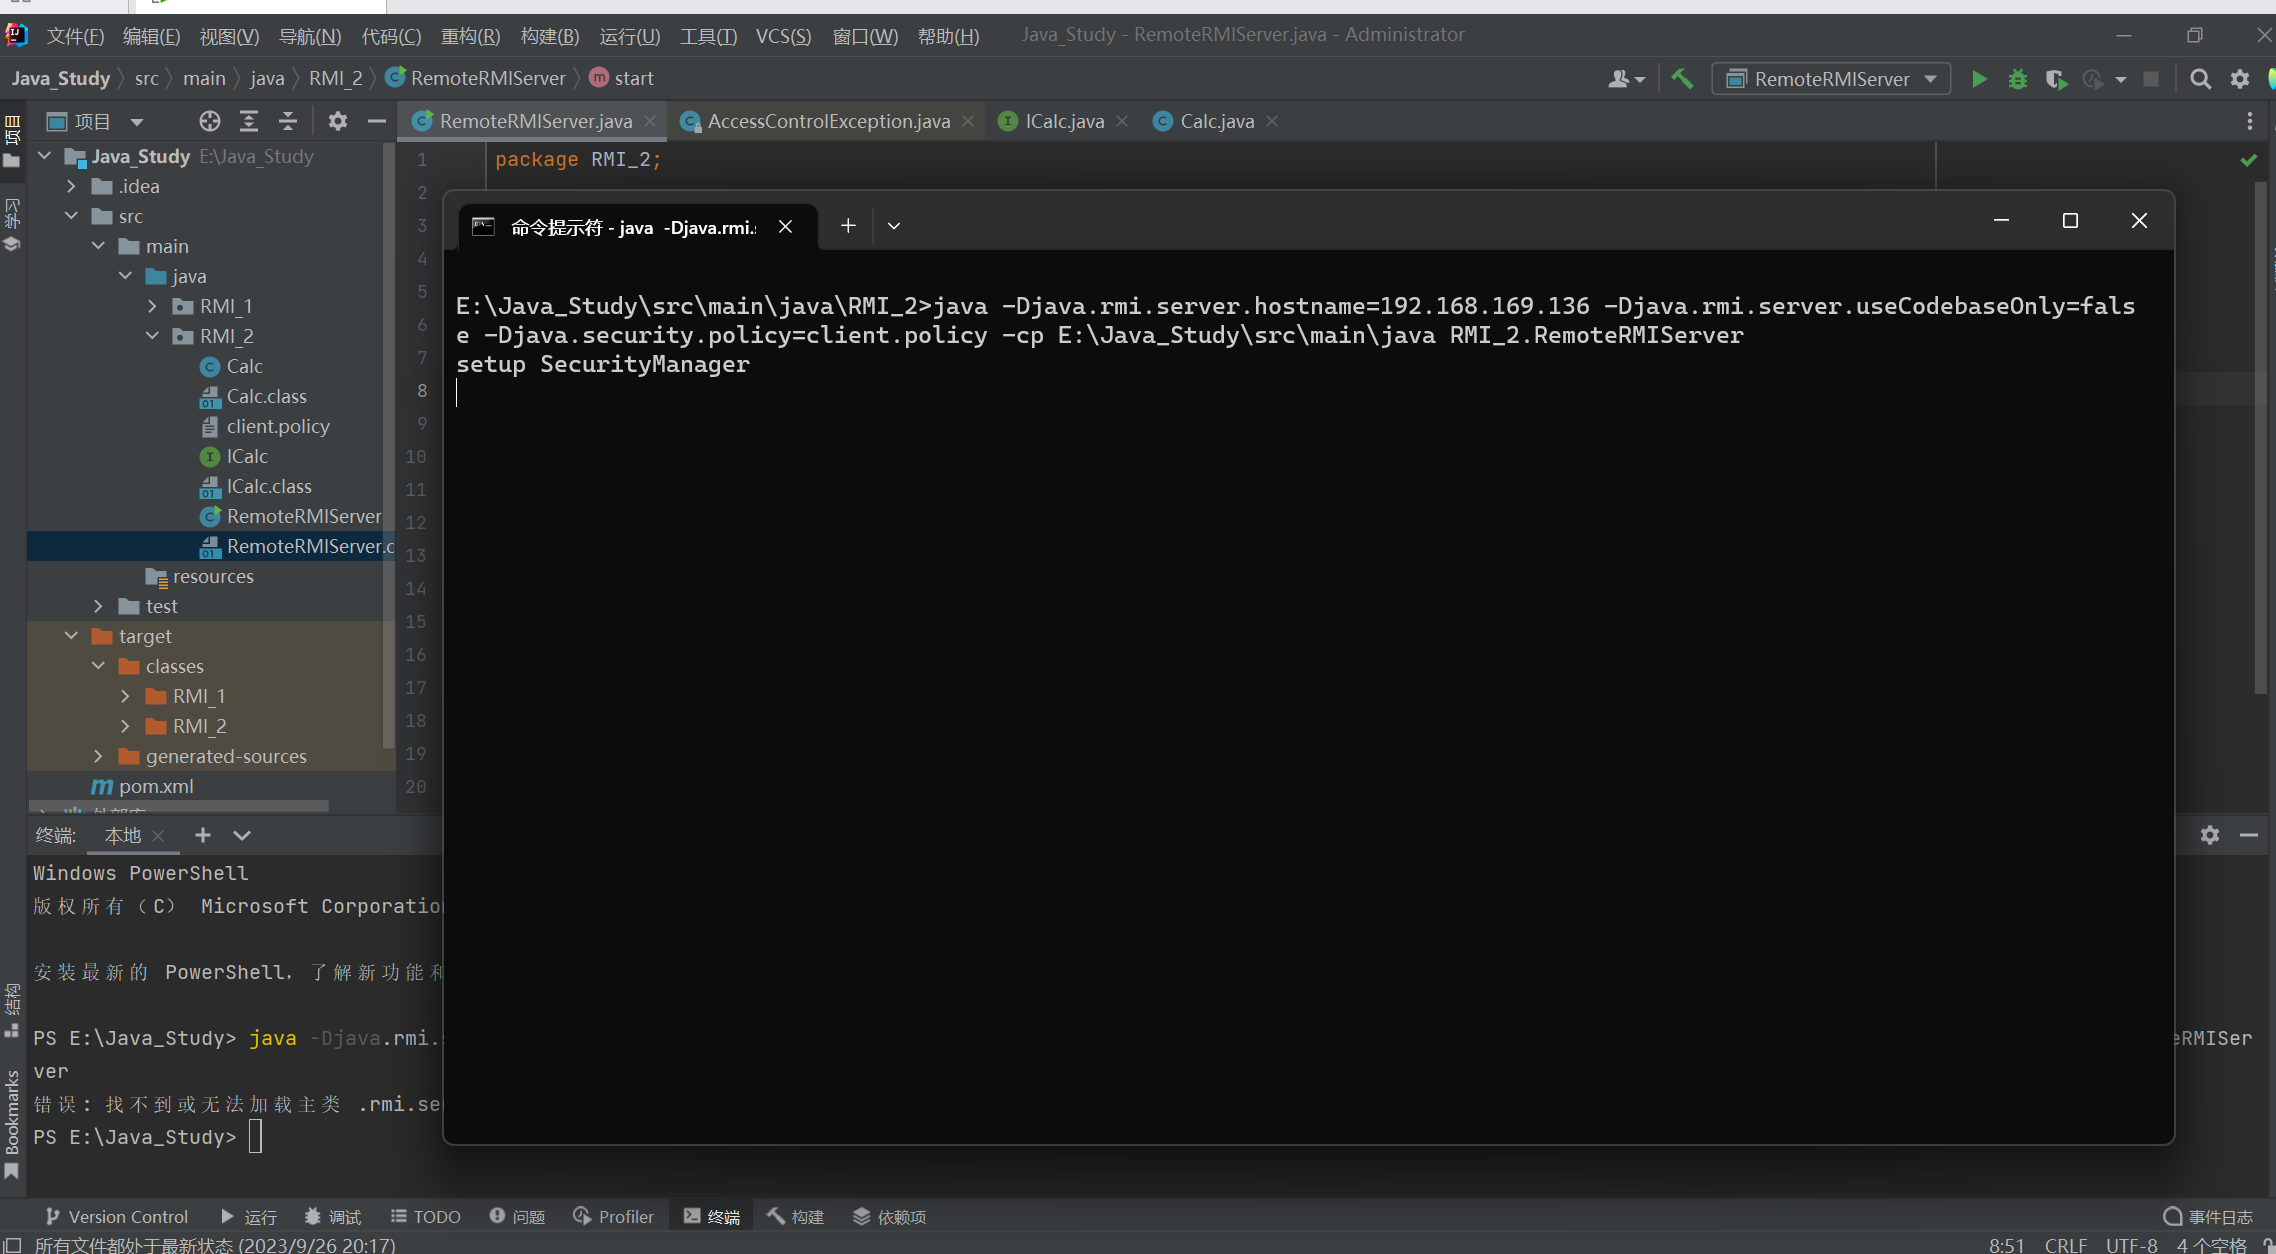Click the 4 个空格 indent setting
The width and height of the screenshot is (2276, 1254).
pos(2211,1245)
